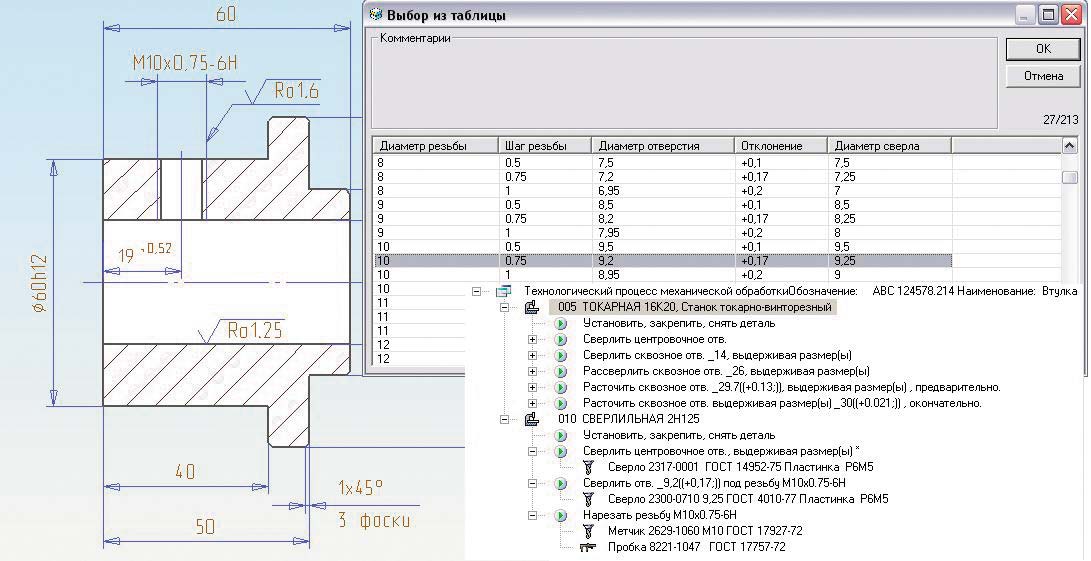This screenshot has width=1091, height=561.
Task: Collapse the Технологический процесс root node
Action: point(477,292)
